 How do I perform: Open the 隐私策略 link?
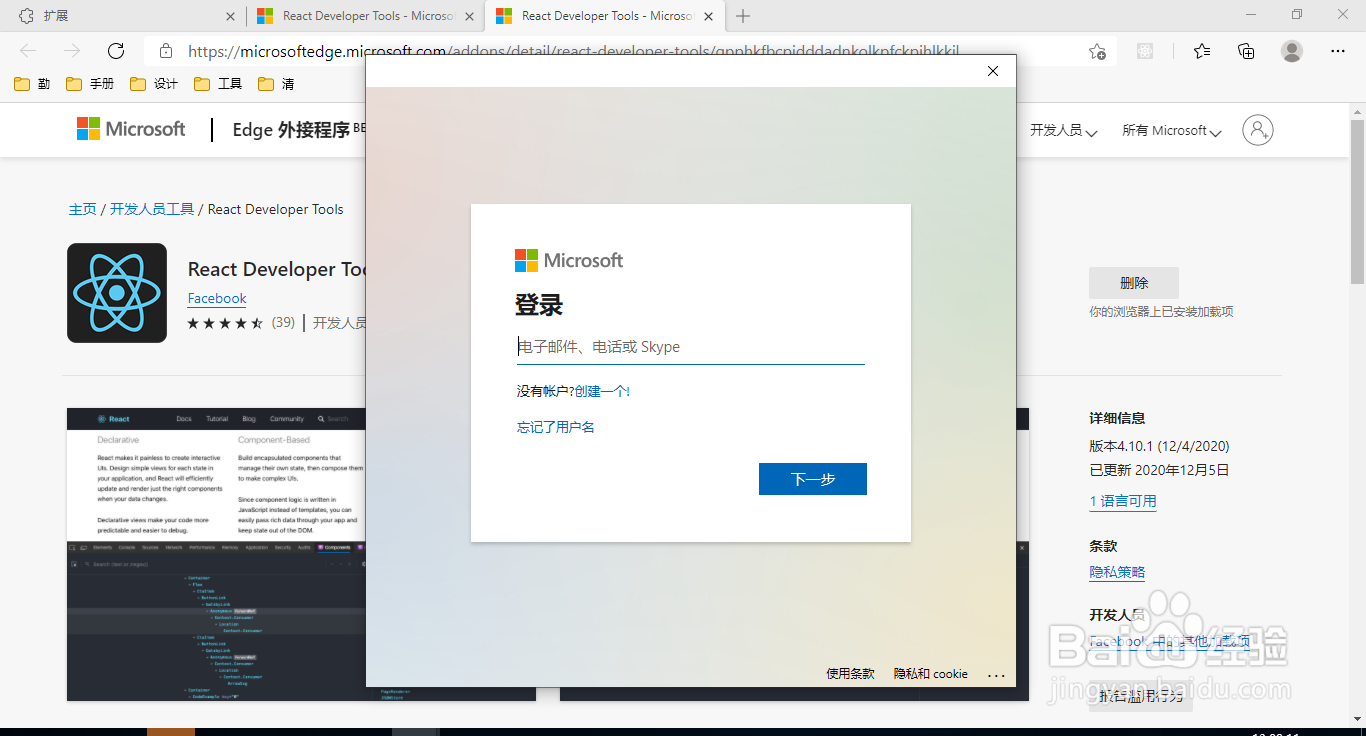[x=1117, y=572]
